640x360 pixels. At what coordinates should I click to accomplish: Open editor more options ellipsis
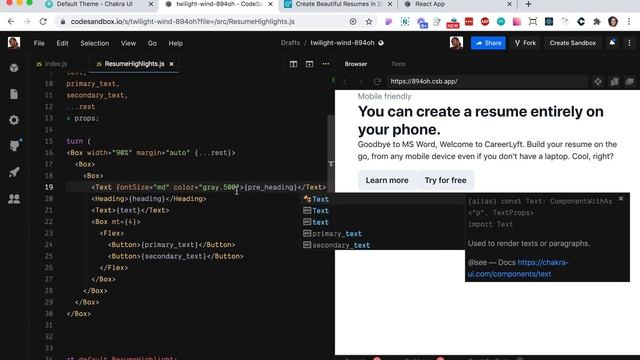pos(326,64)
